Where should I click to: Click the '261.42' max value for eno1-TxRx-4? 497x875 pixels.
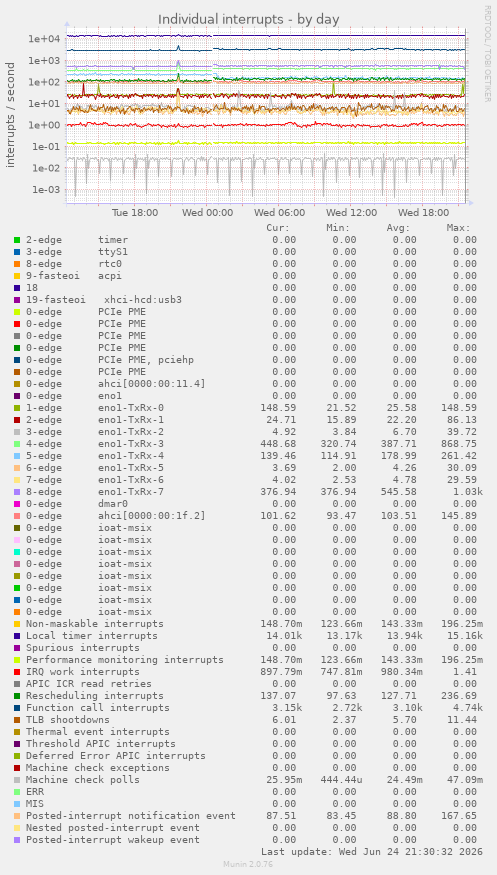click(x=459, y=456)
